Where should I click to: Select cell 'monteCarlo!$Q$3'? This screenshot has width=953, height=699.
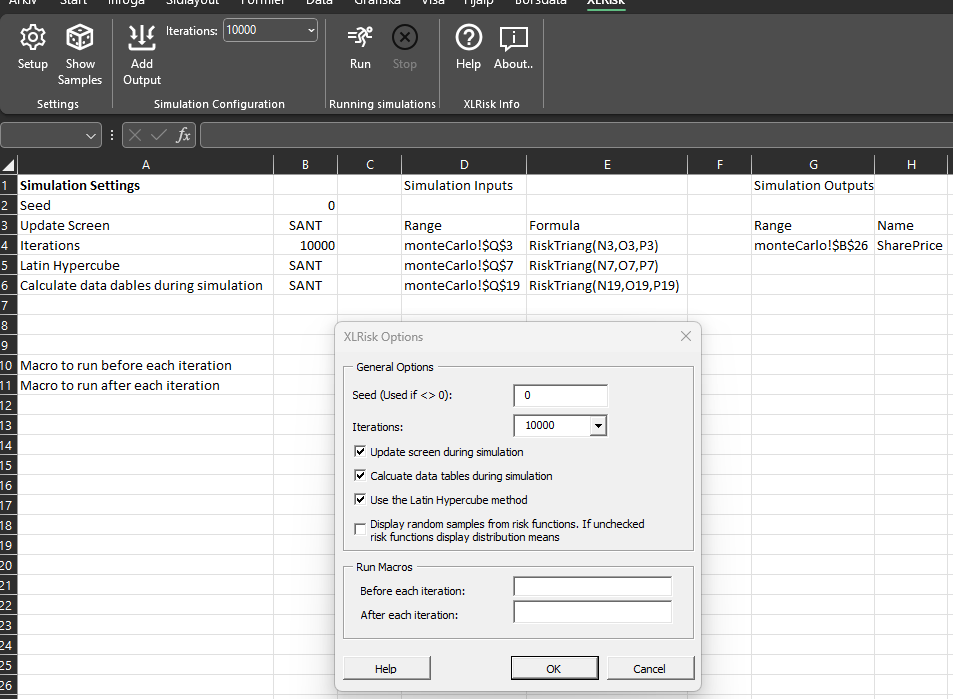464,245
